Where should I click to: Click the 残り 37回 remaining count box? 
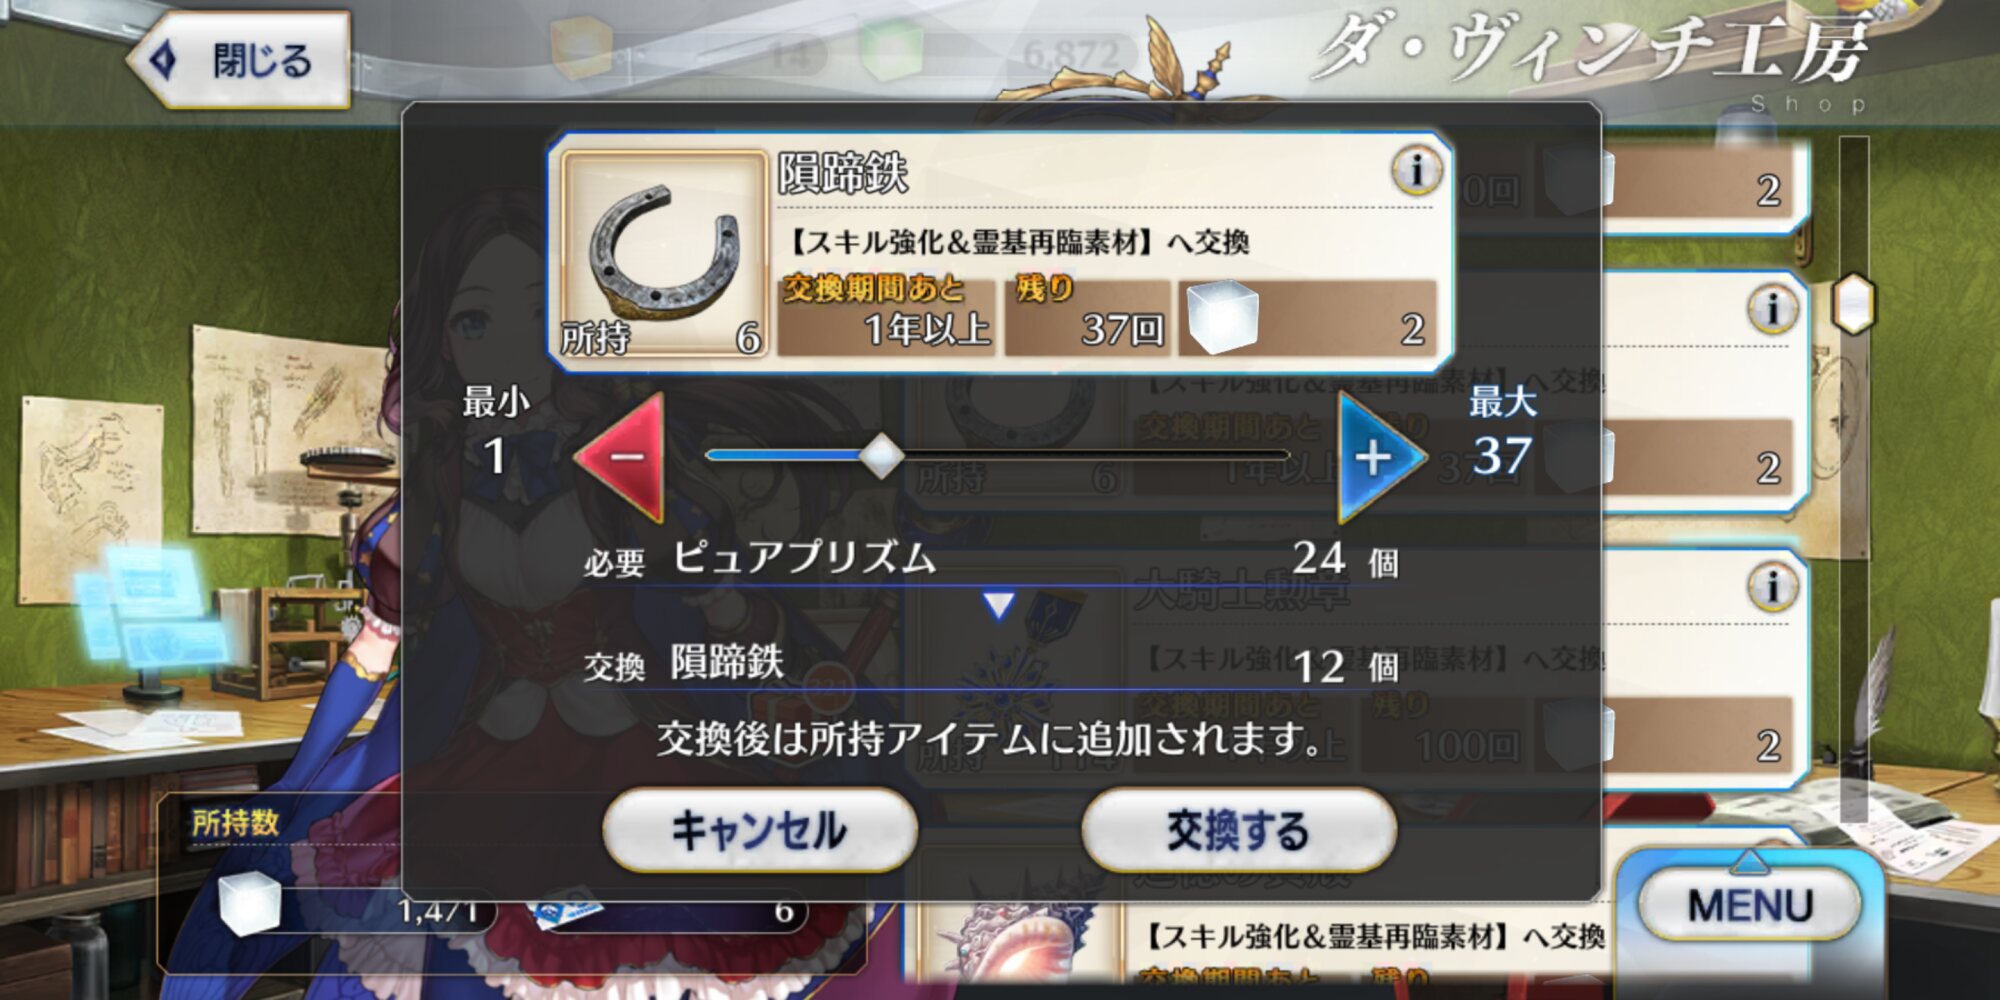(1087, 316)
